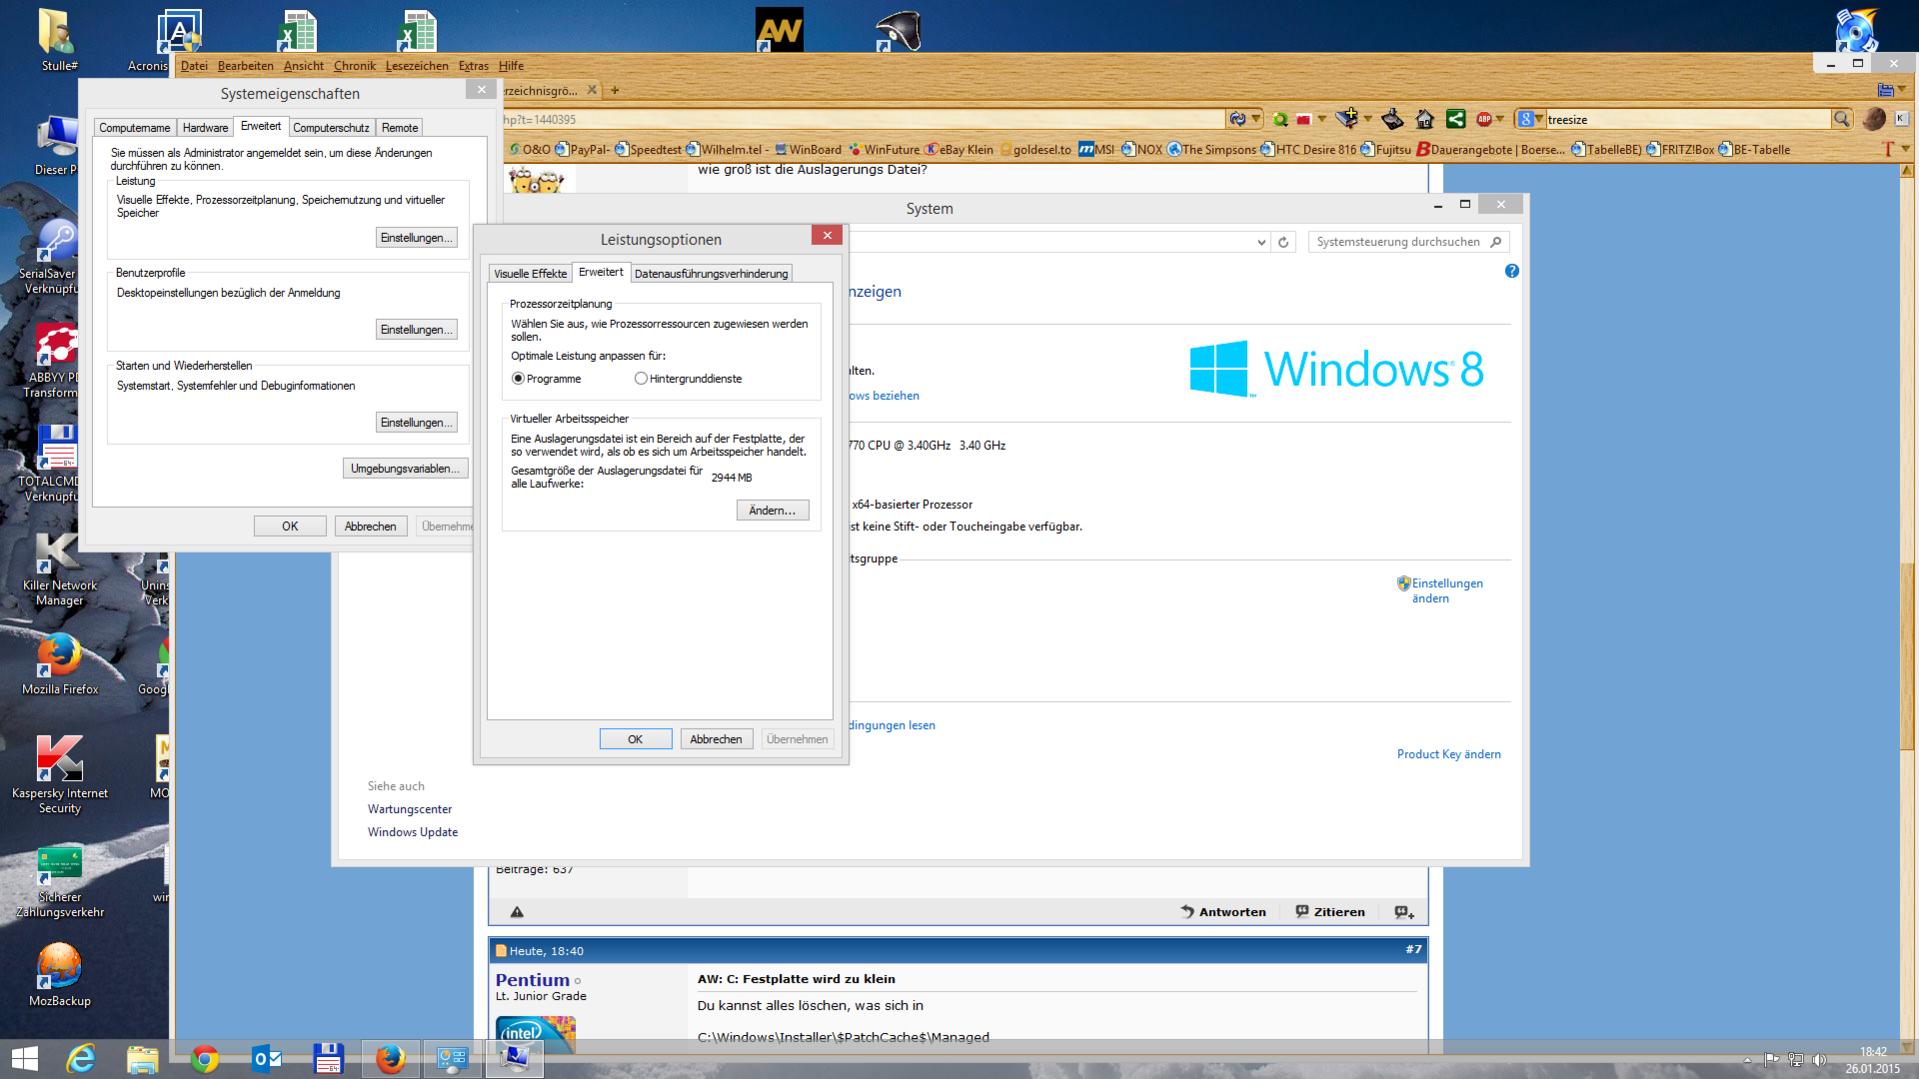Click the treesize search field in Firefox

(x=1687, y=119)
